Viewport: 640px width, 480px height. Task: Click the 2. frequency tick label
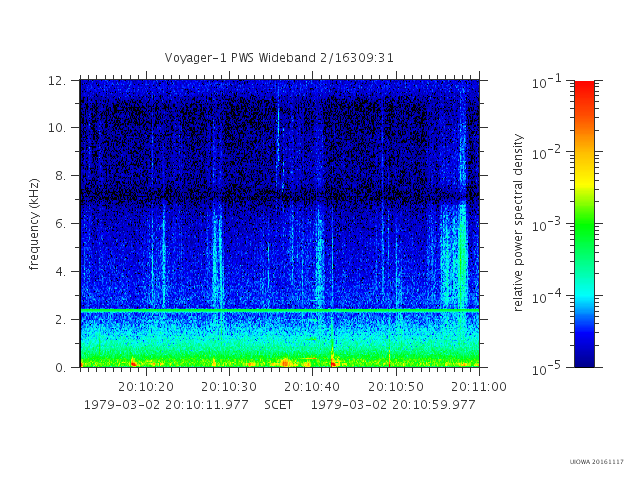click(x=60, y=320)
